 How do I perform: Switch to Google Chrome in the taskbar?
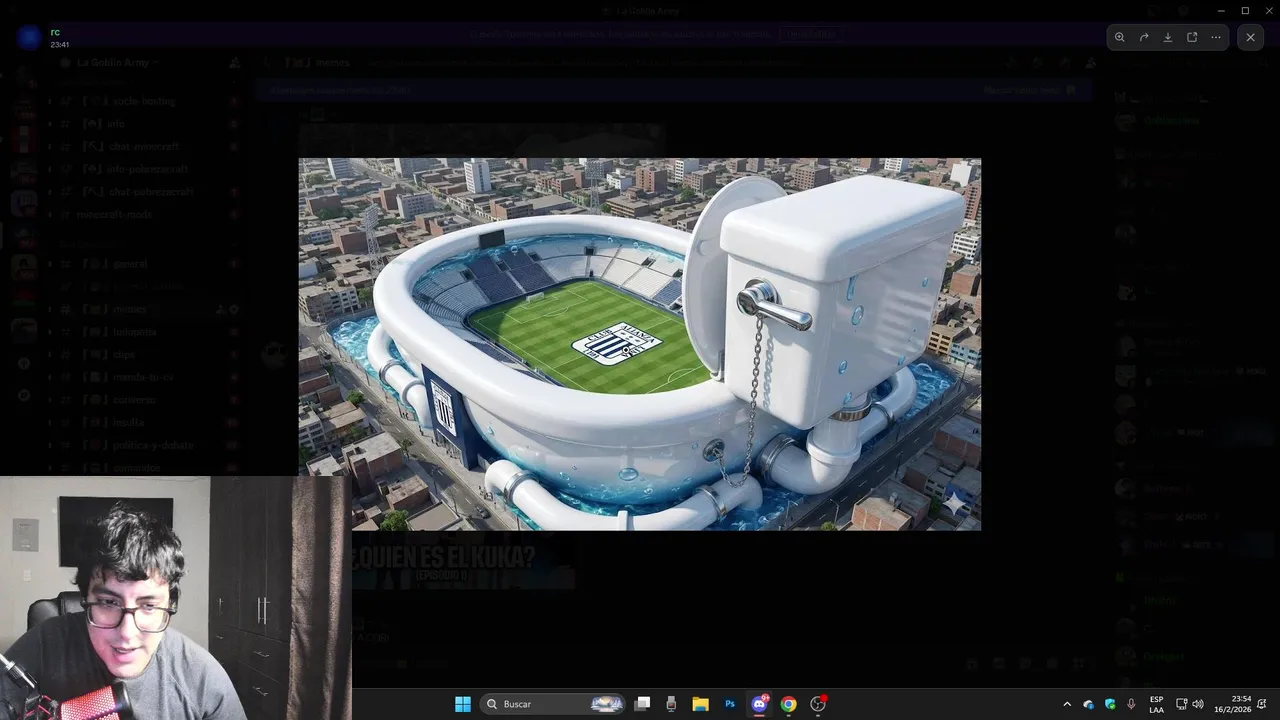(788, 704)
